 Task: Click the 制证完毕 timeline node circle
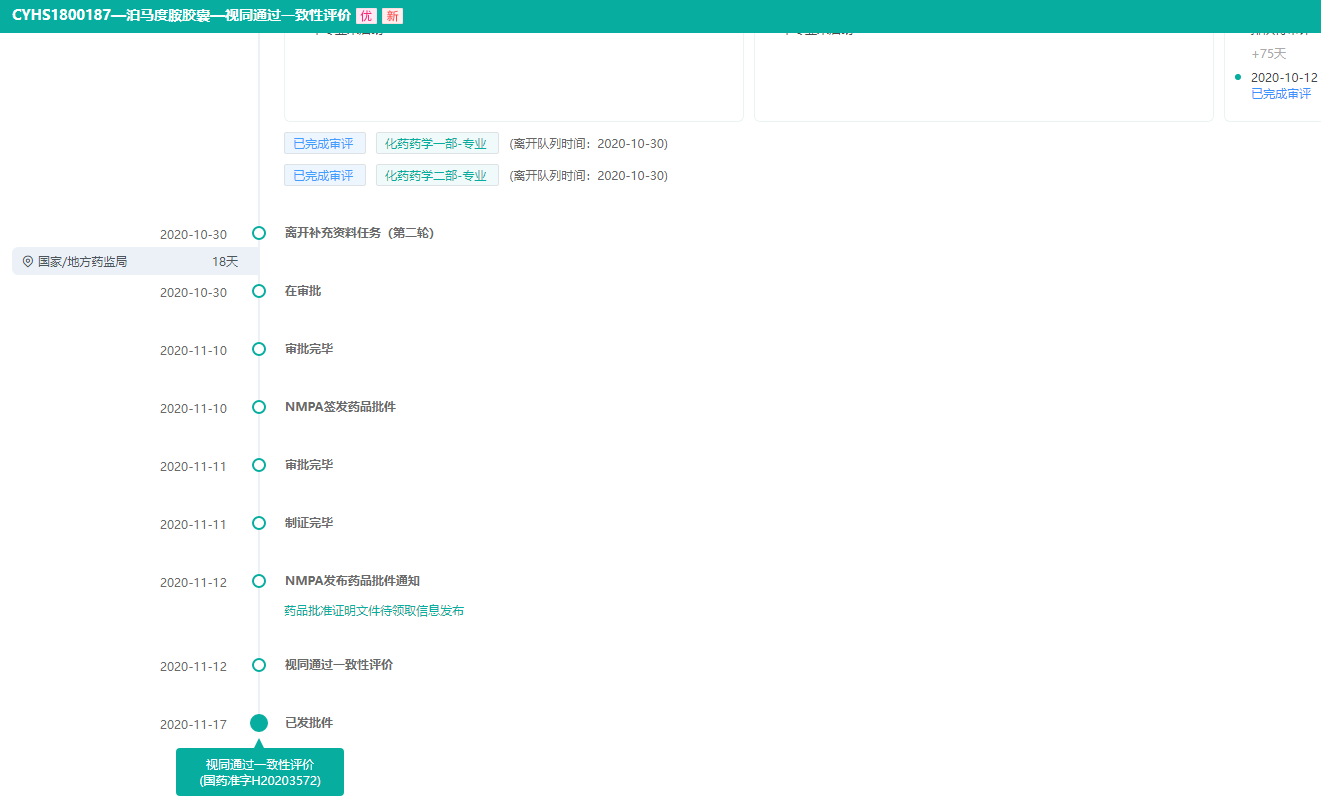tap(259, 523)
